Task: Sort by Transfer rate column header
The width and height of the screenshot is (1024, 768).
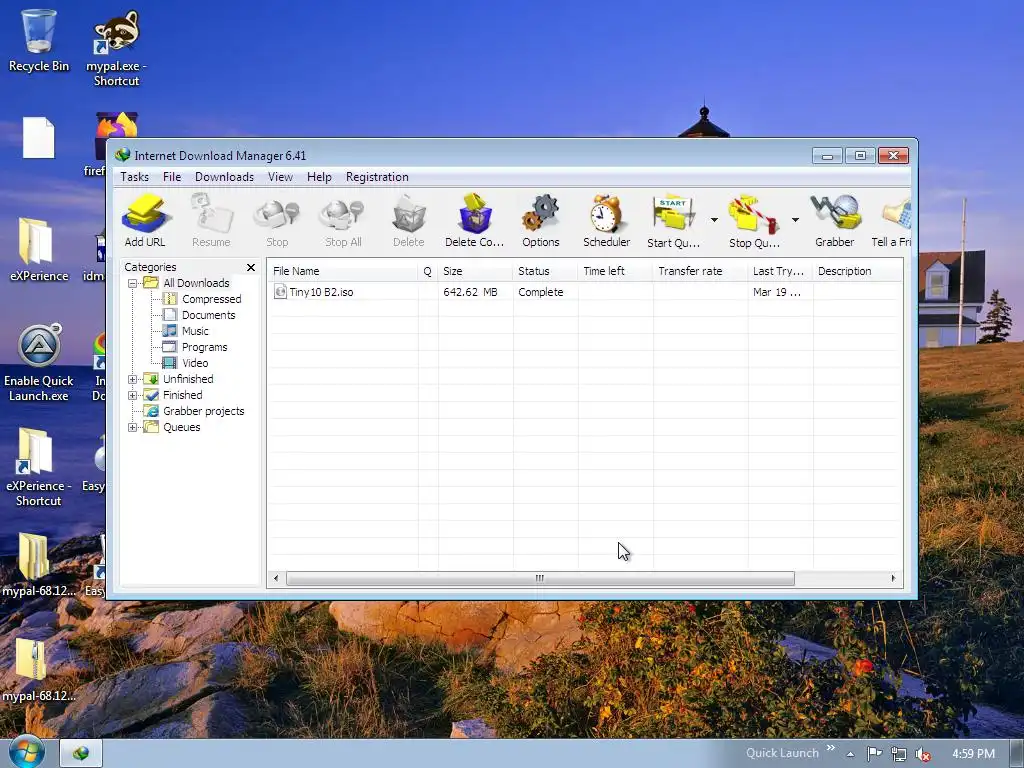Action: [x=700, y=271]
